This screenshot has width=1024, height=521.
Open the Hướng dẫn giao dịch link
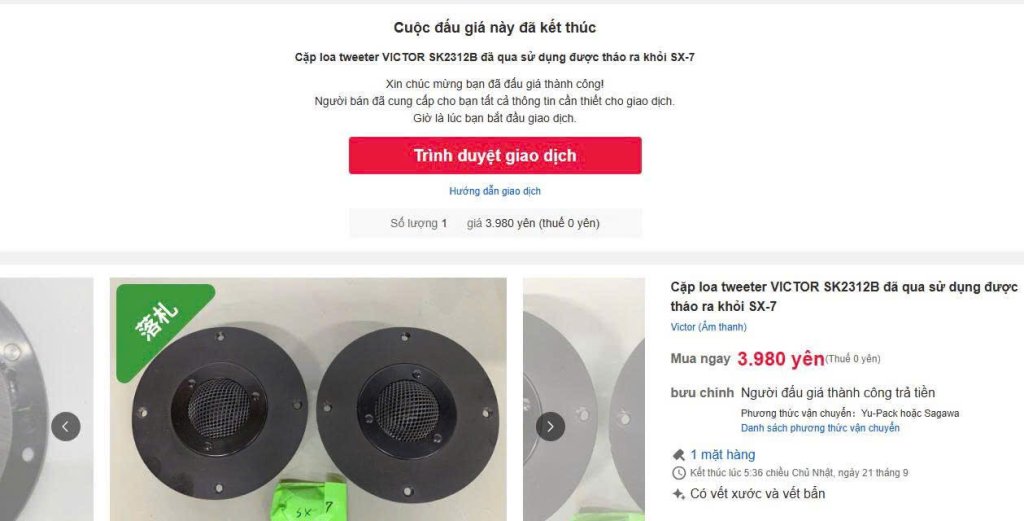click(495, 191)
